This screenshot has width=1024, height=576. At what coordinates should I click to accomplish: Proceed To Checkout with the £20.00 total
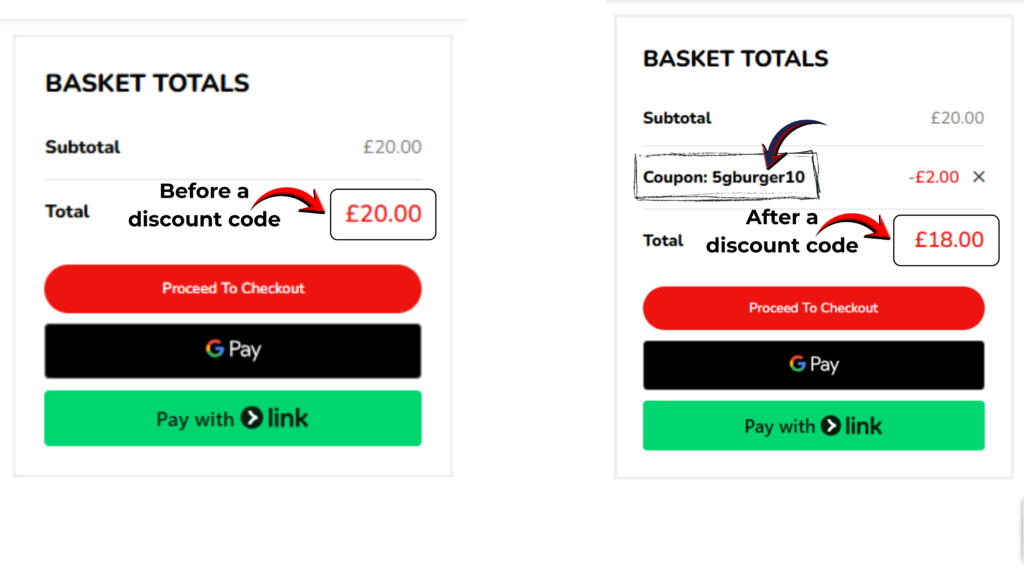coord(233,288)
